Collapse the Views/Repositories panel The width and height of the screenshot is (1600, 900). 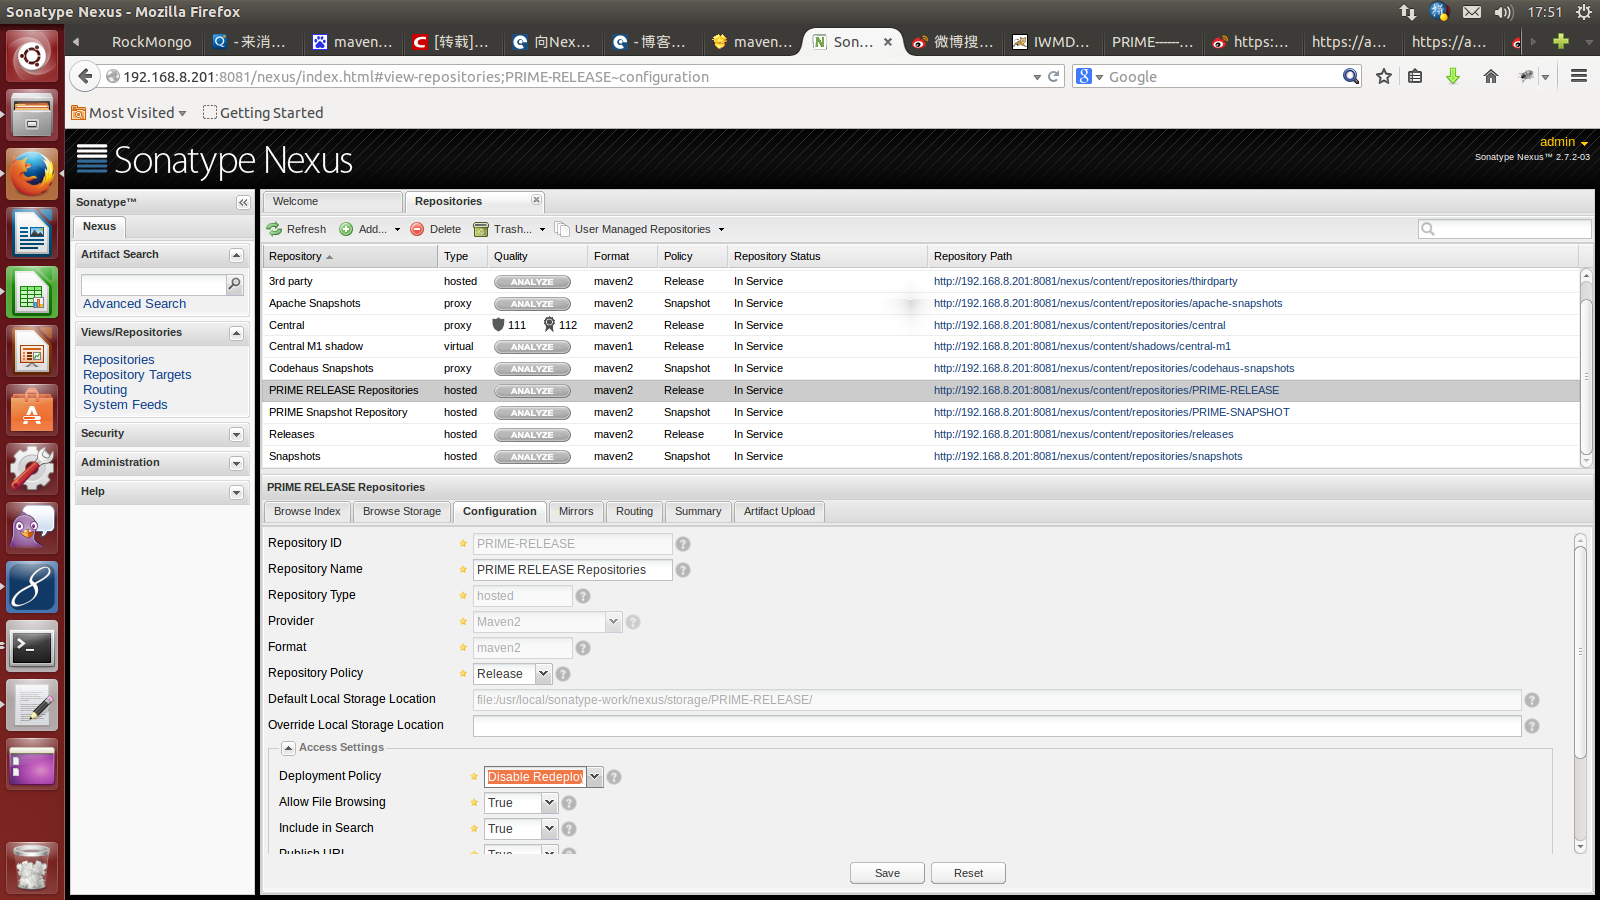pos(236,333)
